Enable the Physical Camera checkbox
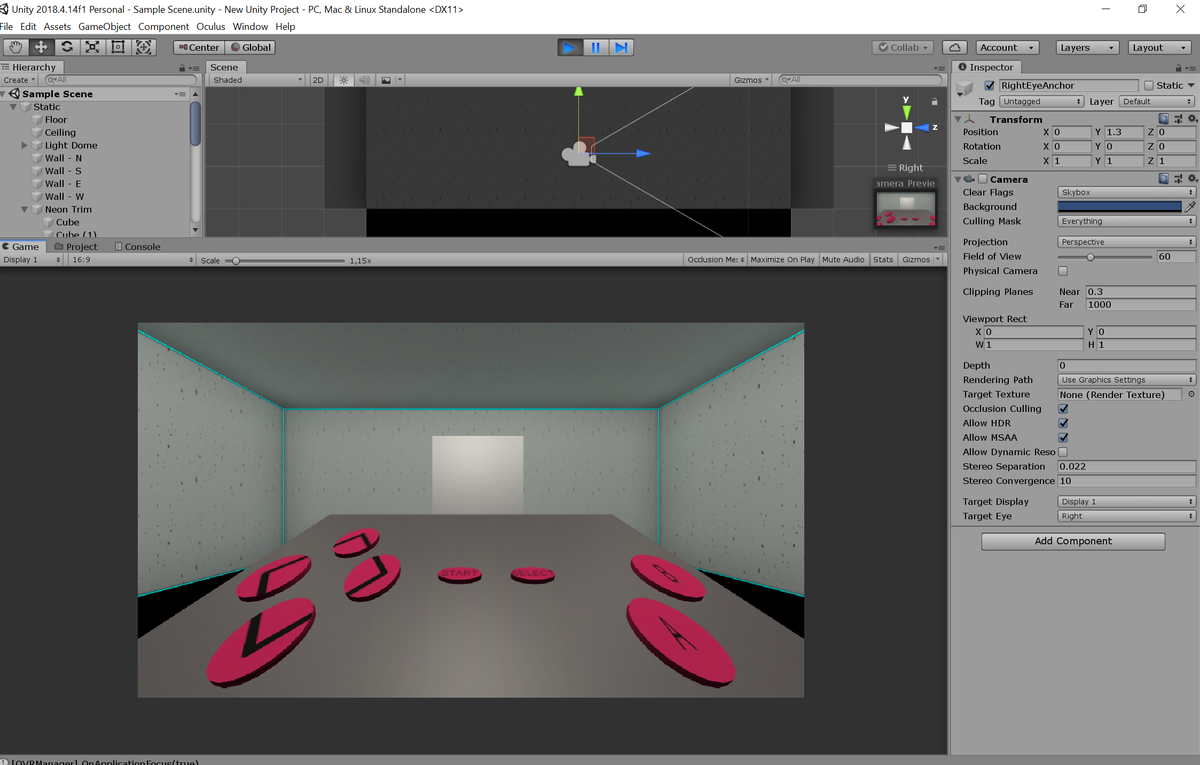The height and width of the screenshot is (765, 1200). pos(1063,271)
